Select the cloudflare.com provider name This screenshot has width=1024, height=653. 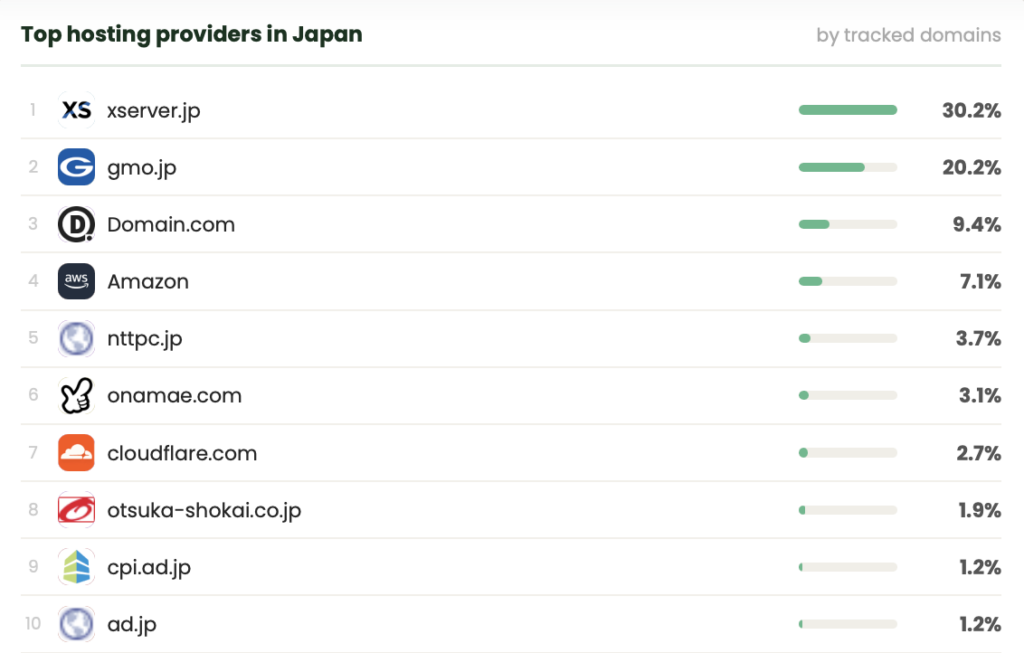182,453
